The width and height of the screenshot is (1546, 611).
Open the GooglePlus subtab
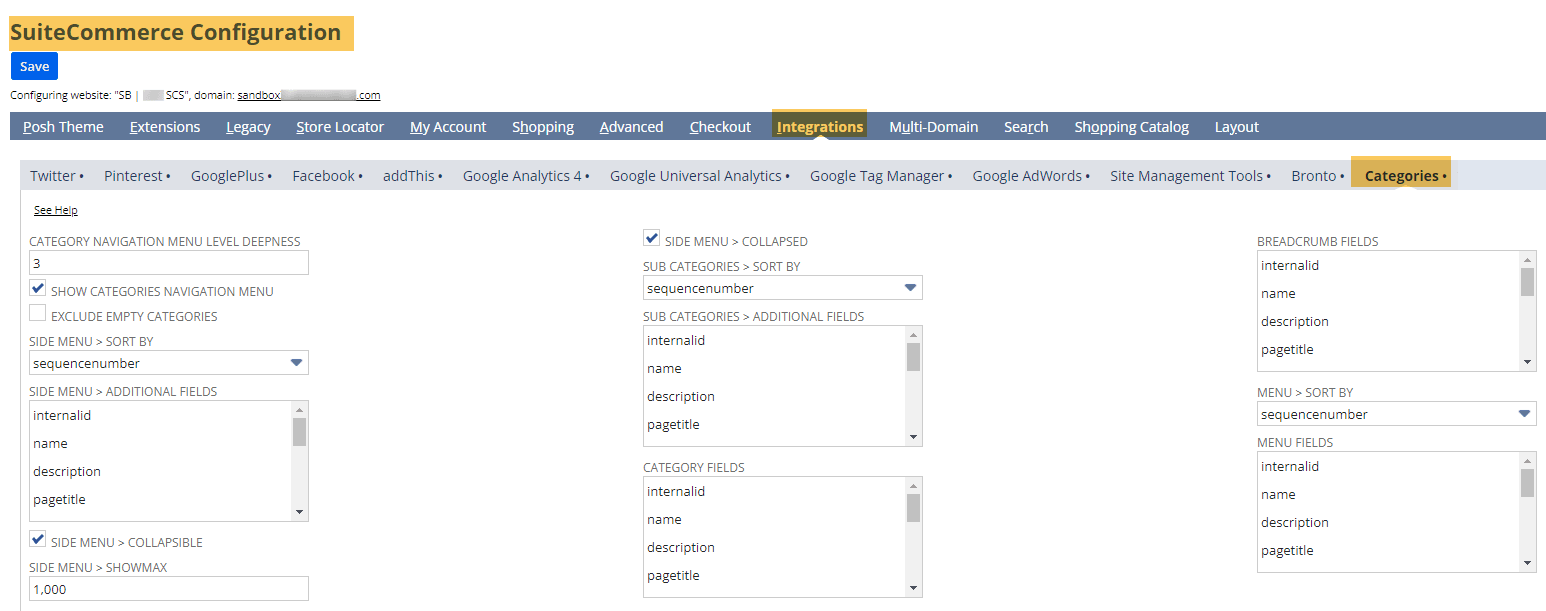pyautogui.click(x=231, y=176)
